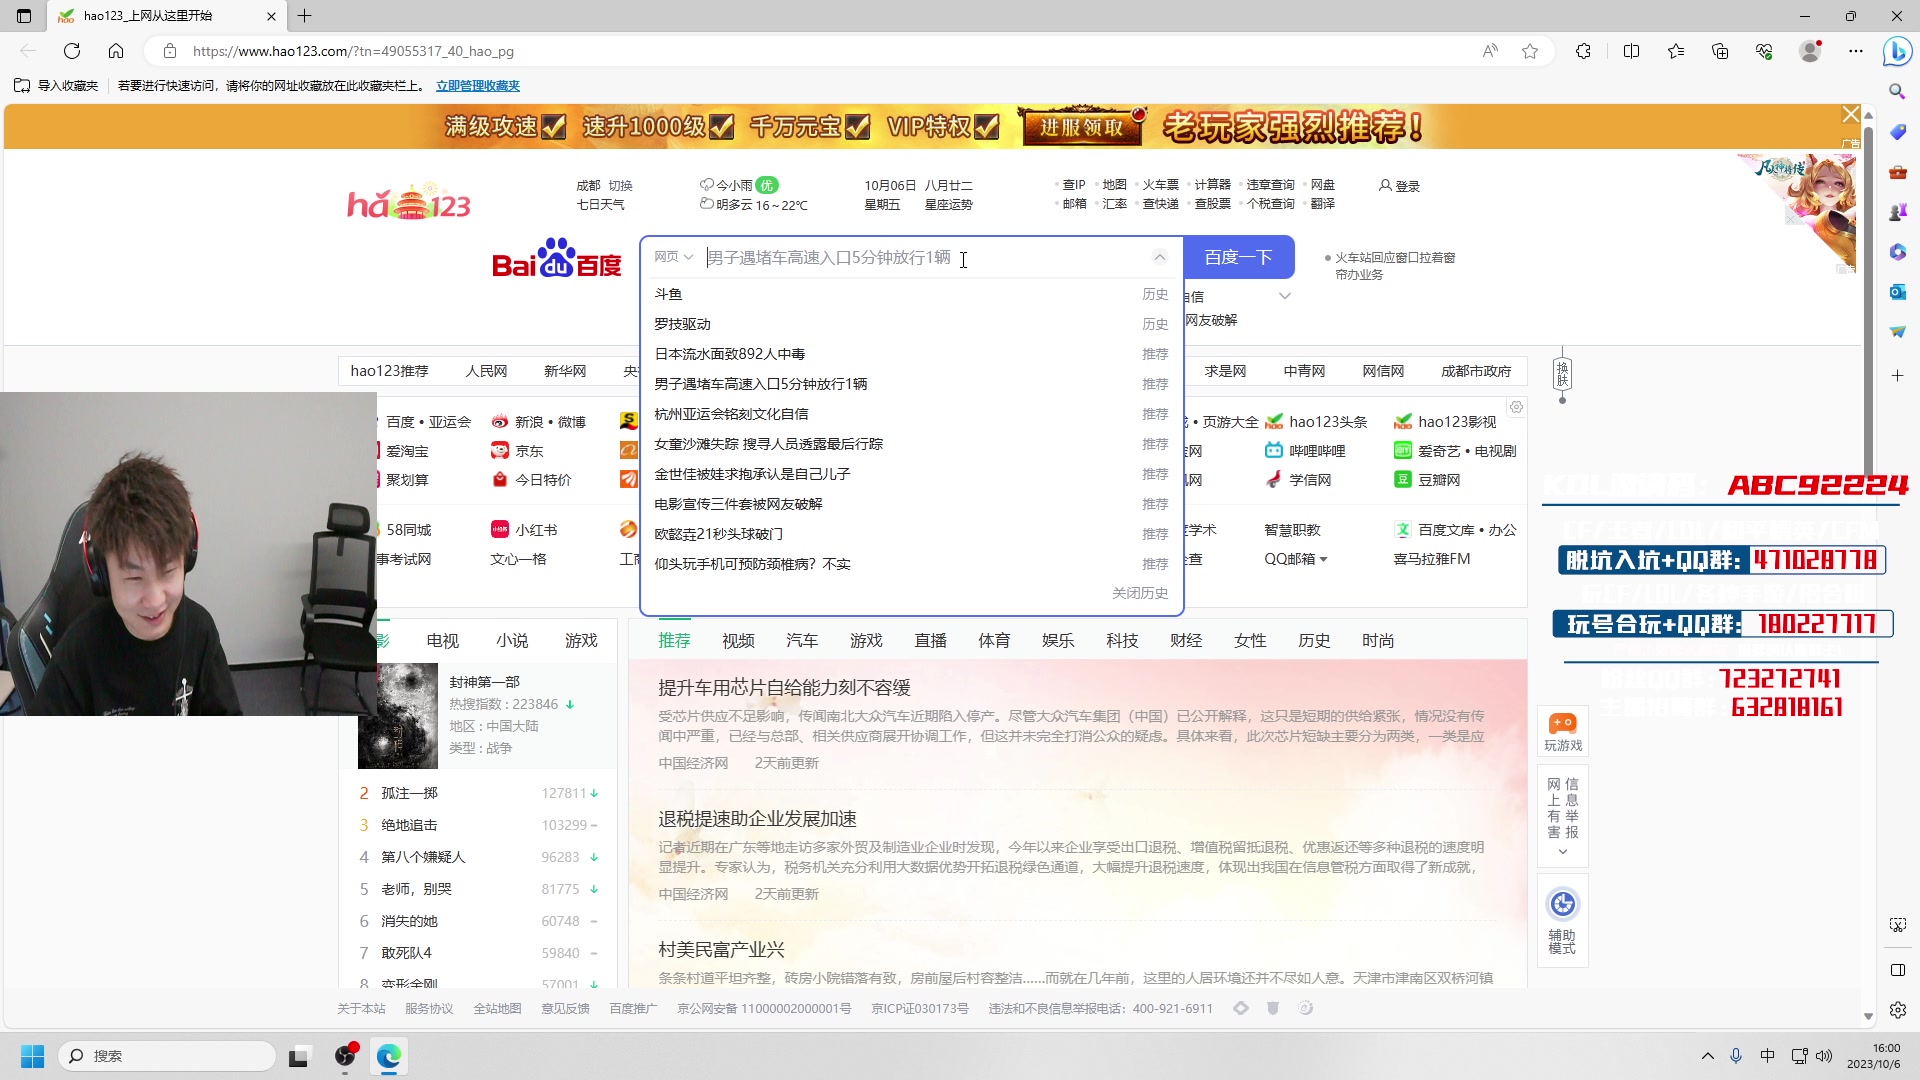Screen dimensions: 1920x1080
Task: Open the volume icon in system tray
Action: point(1824,1056)
